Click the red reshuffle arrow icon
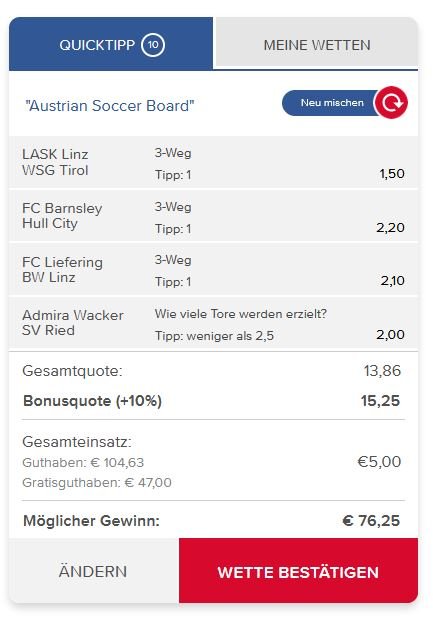Image resolution: width=433 pixels, height=618 pixels. tap(391, 103)
